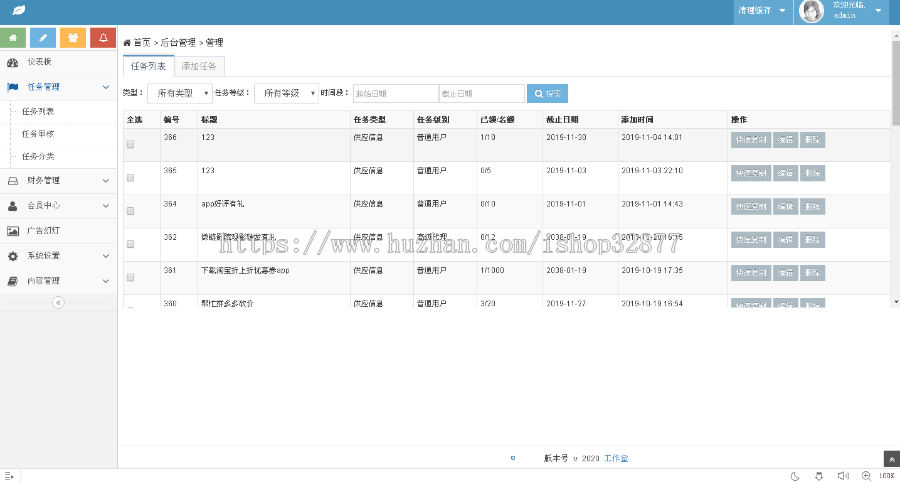Image resolution: width=900 pixels, height=482 pixels.
Task: Open 任务列表 in the sidebar submenu
Action: tap(38, 112)
